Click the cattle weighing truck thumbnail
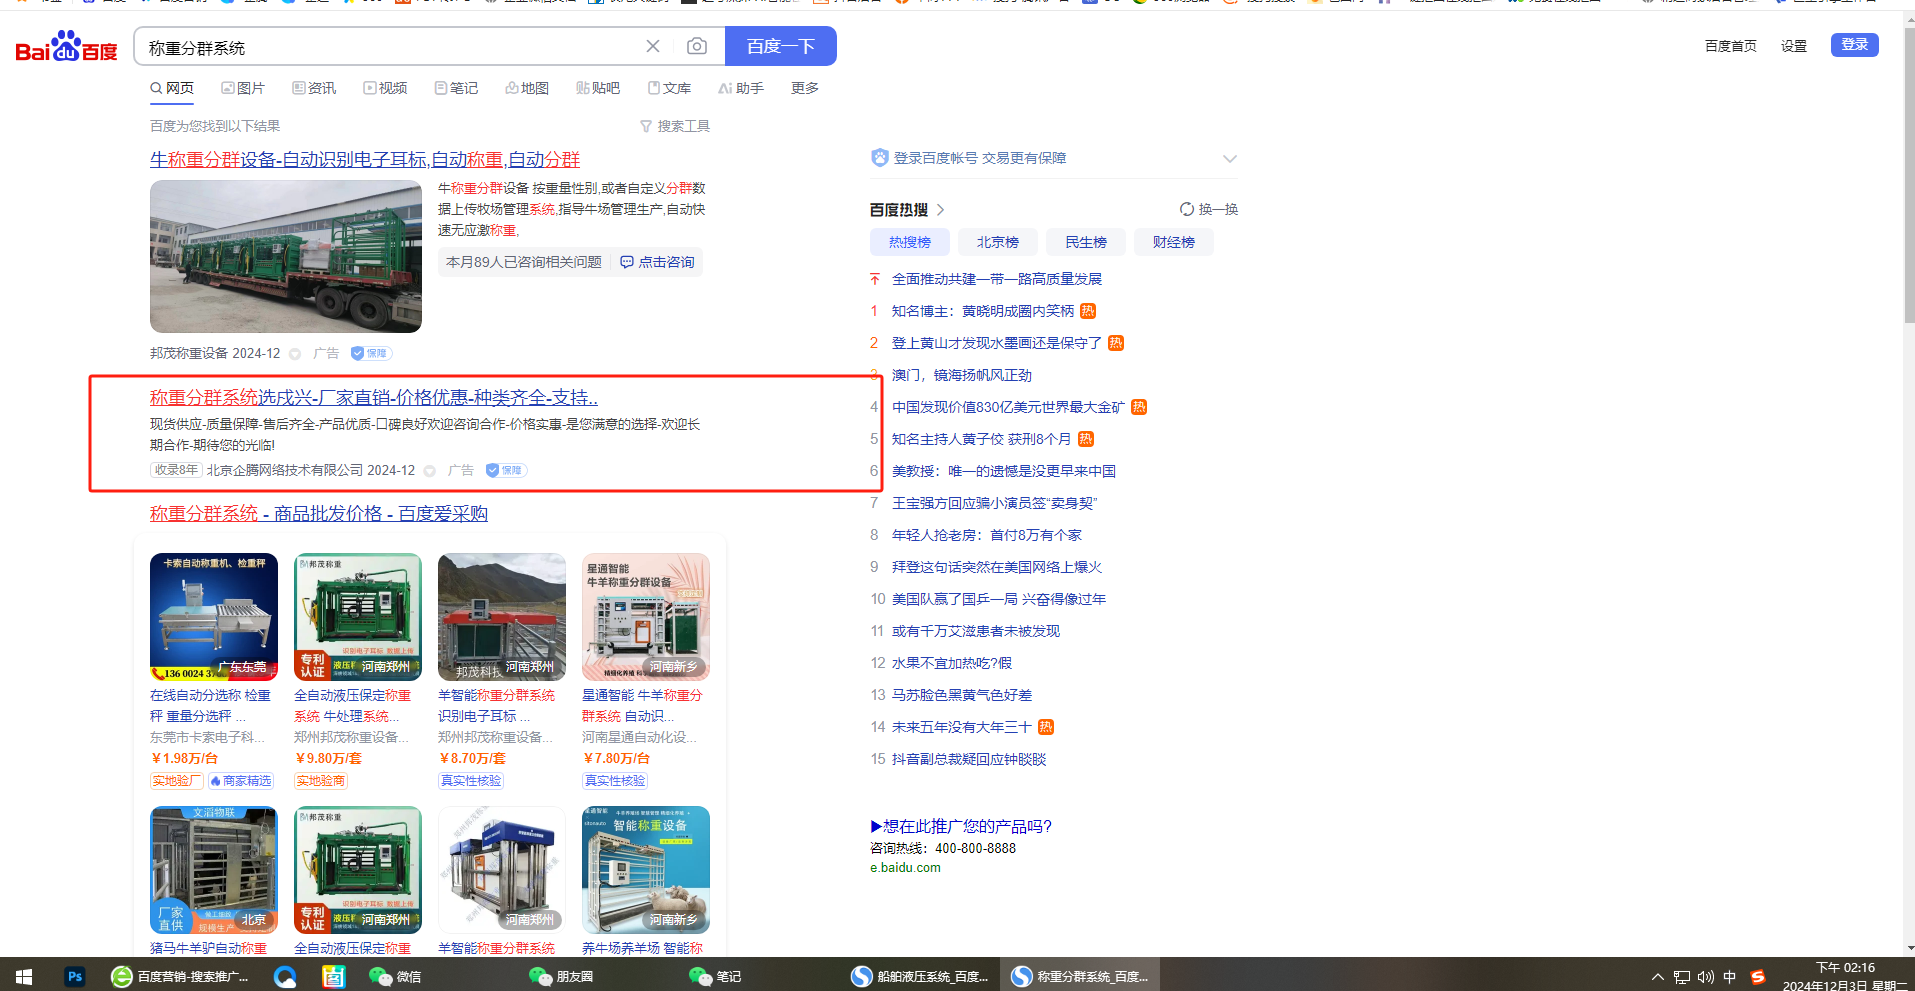Image resolution: width=1915 pixels, height=991 pixels. 286,256
